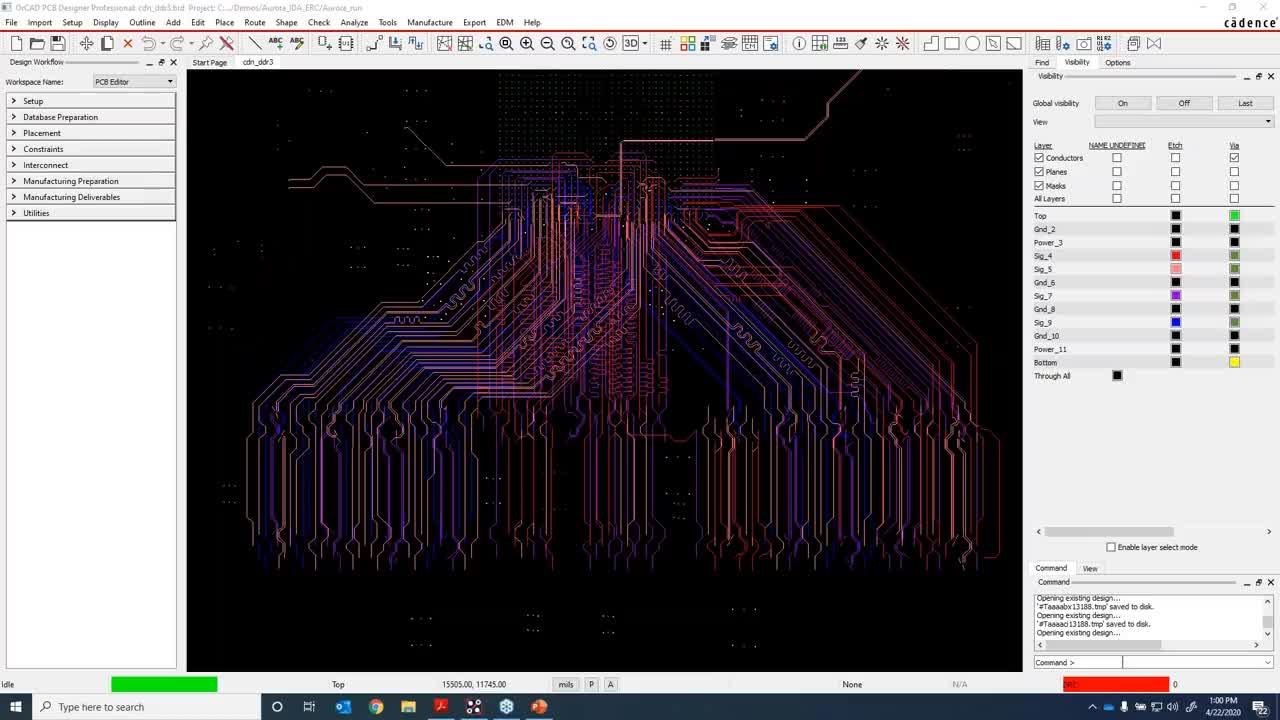Open the Route menu

pyautogui.click(x=254, y=22)
